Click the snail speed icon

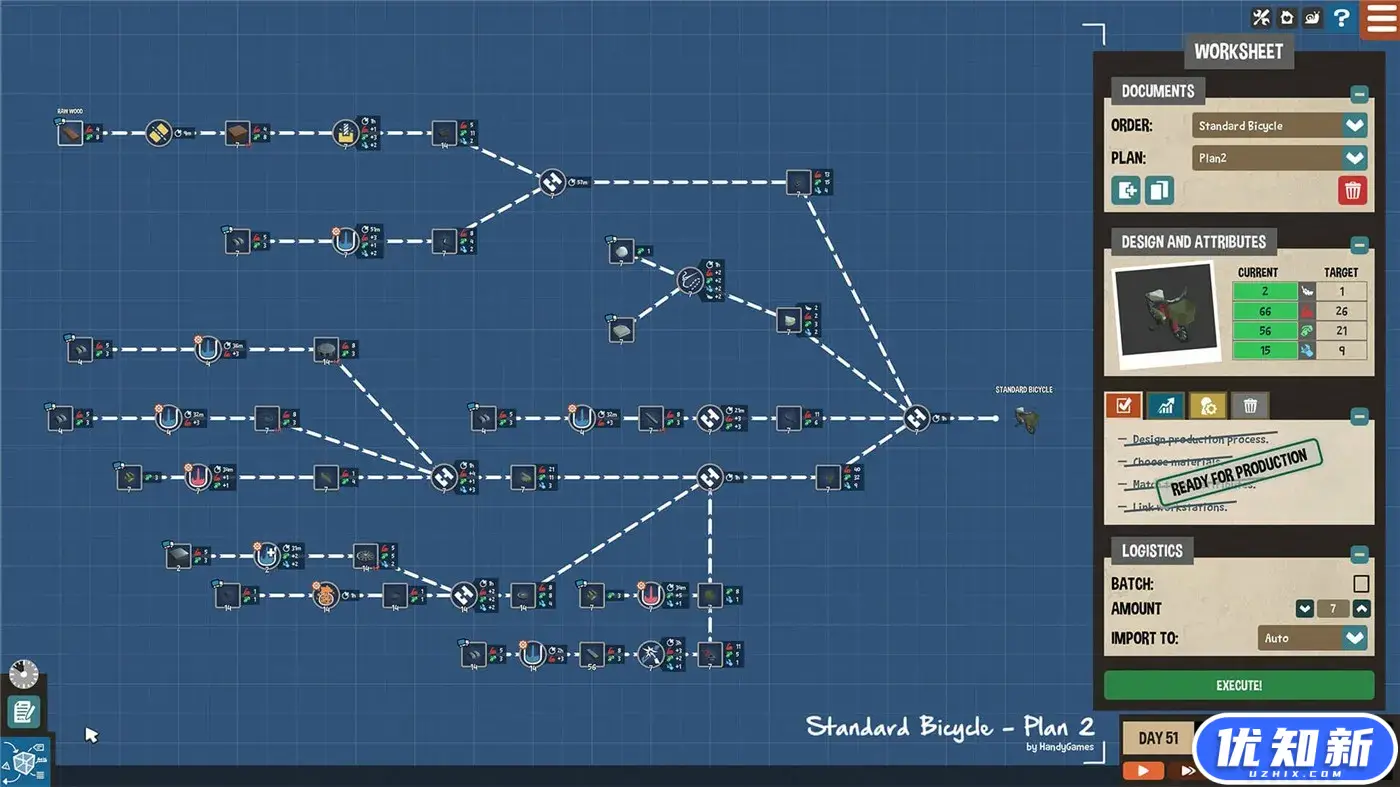(x=1313, y=17)
